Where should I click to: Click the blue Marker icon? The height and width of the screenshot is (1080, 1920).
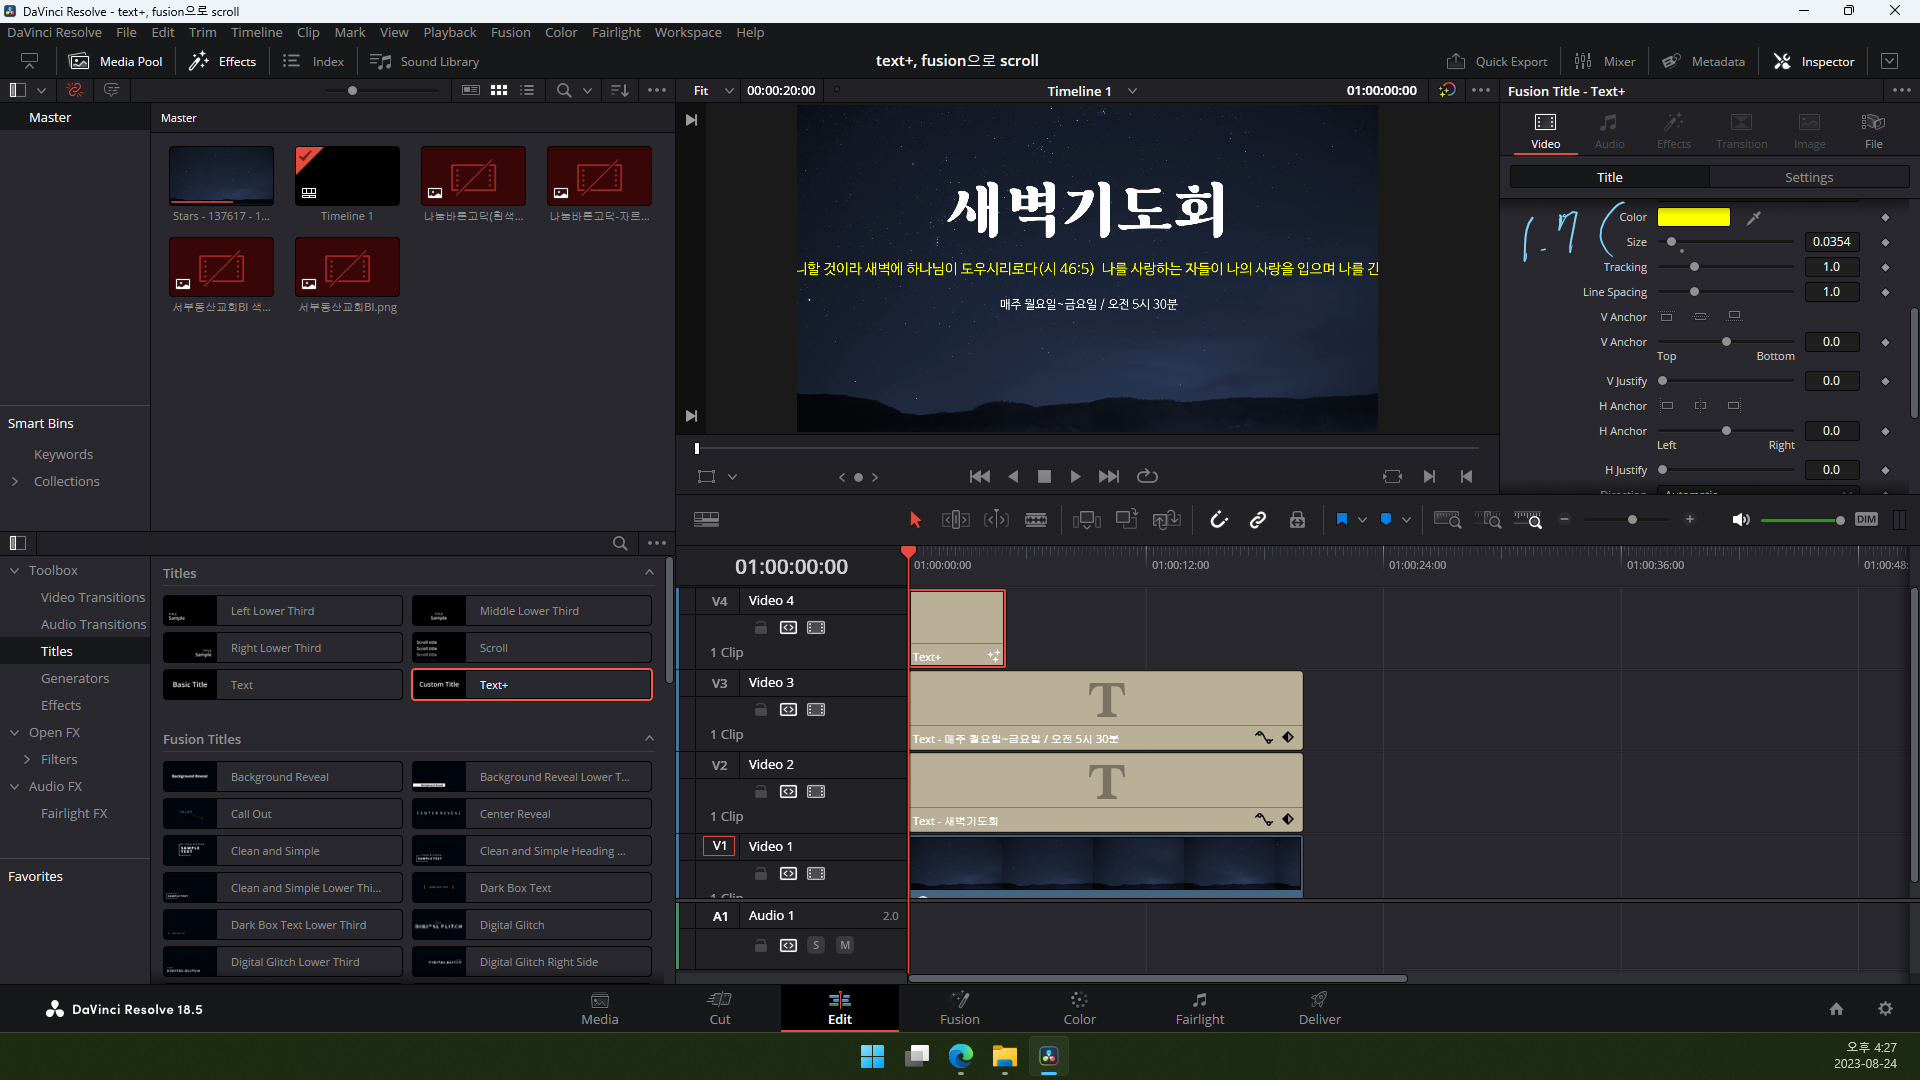point(1386,519)
